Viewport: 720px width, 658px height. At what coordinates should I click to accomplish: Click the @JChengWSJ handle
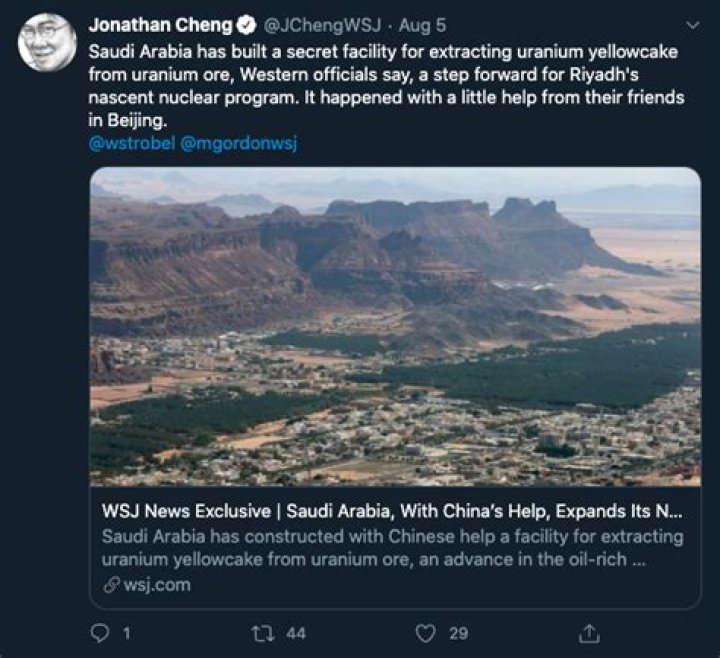[x=322, y=26]
